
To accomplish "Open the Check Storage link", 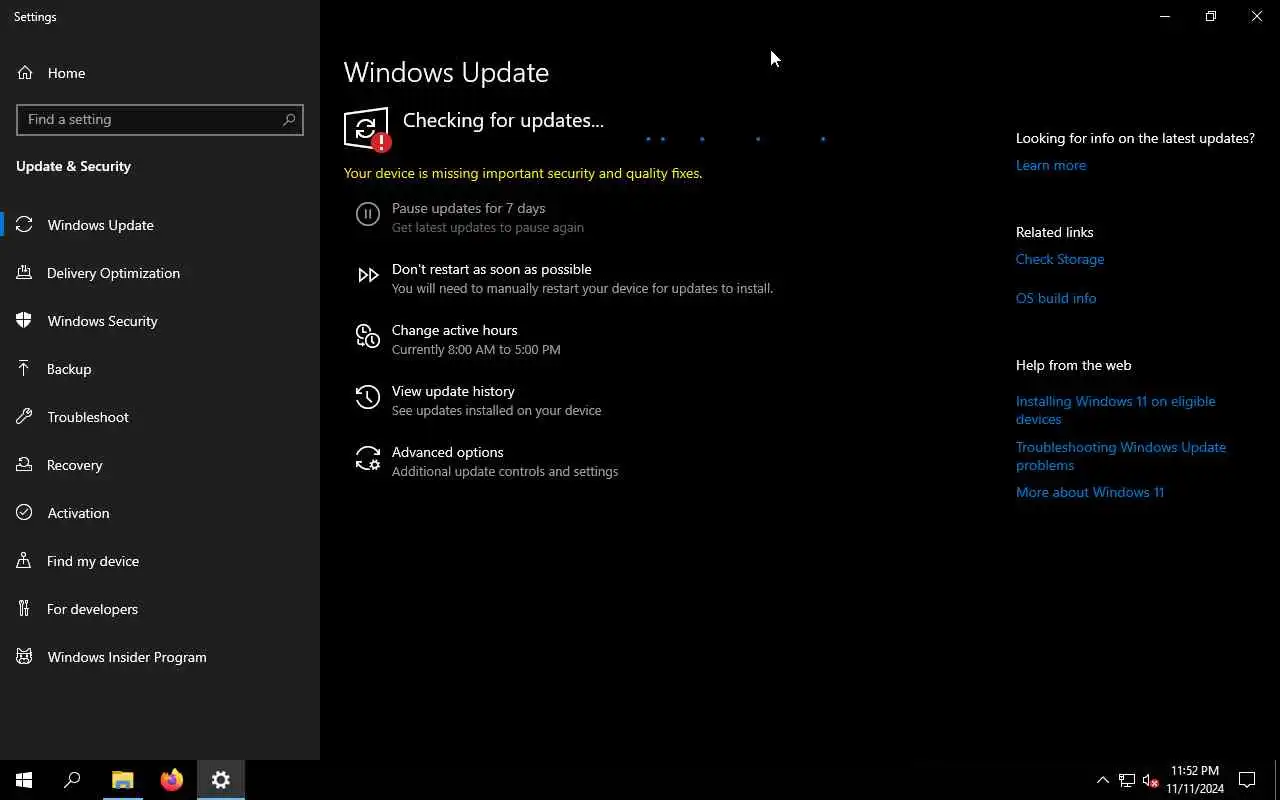I will [x=1060, y=260].
